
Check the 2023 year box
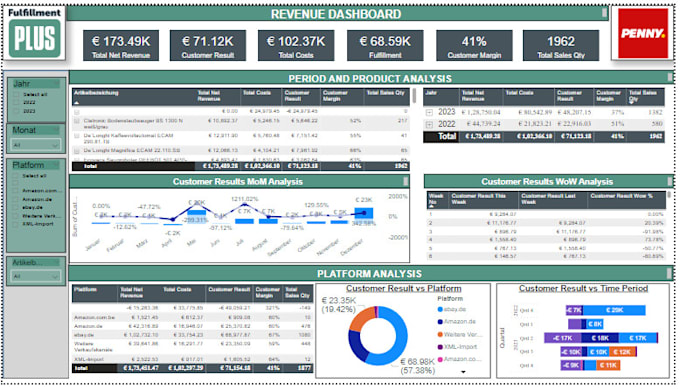pos(16,111)
